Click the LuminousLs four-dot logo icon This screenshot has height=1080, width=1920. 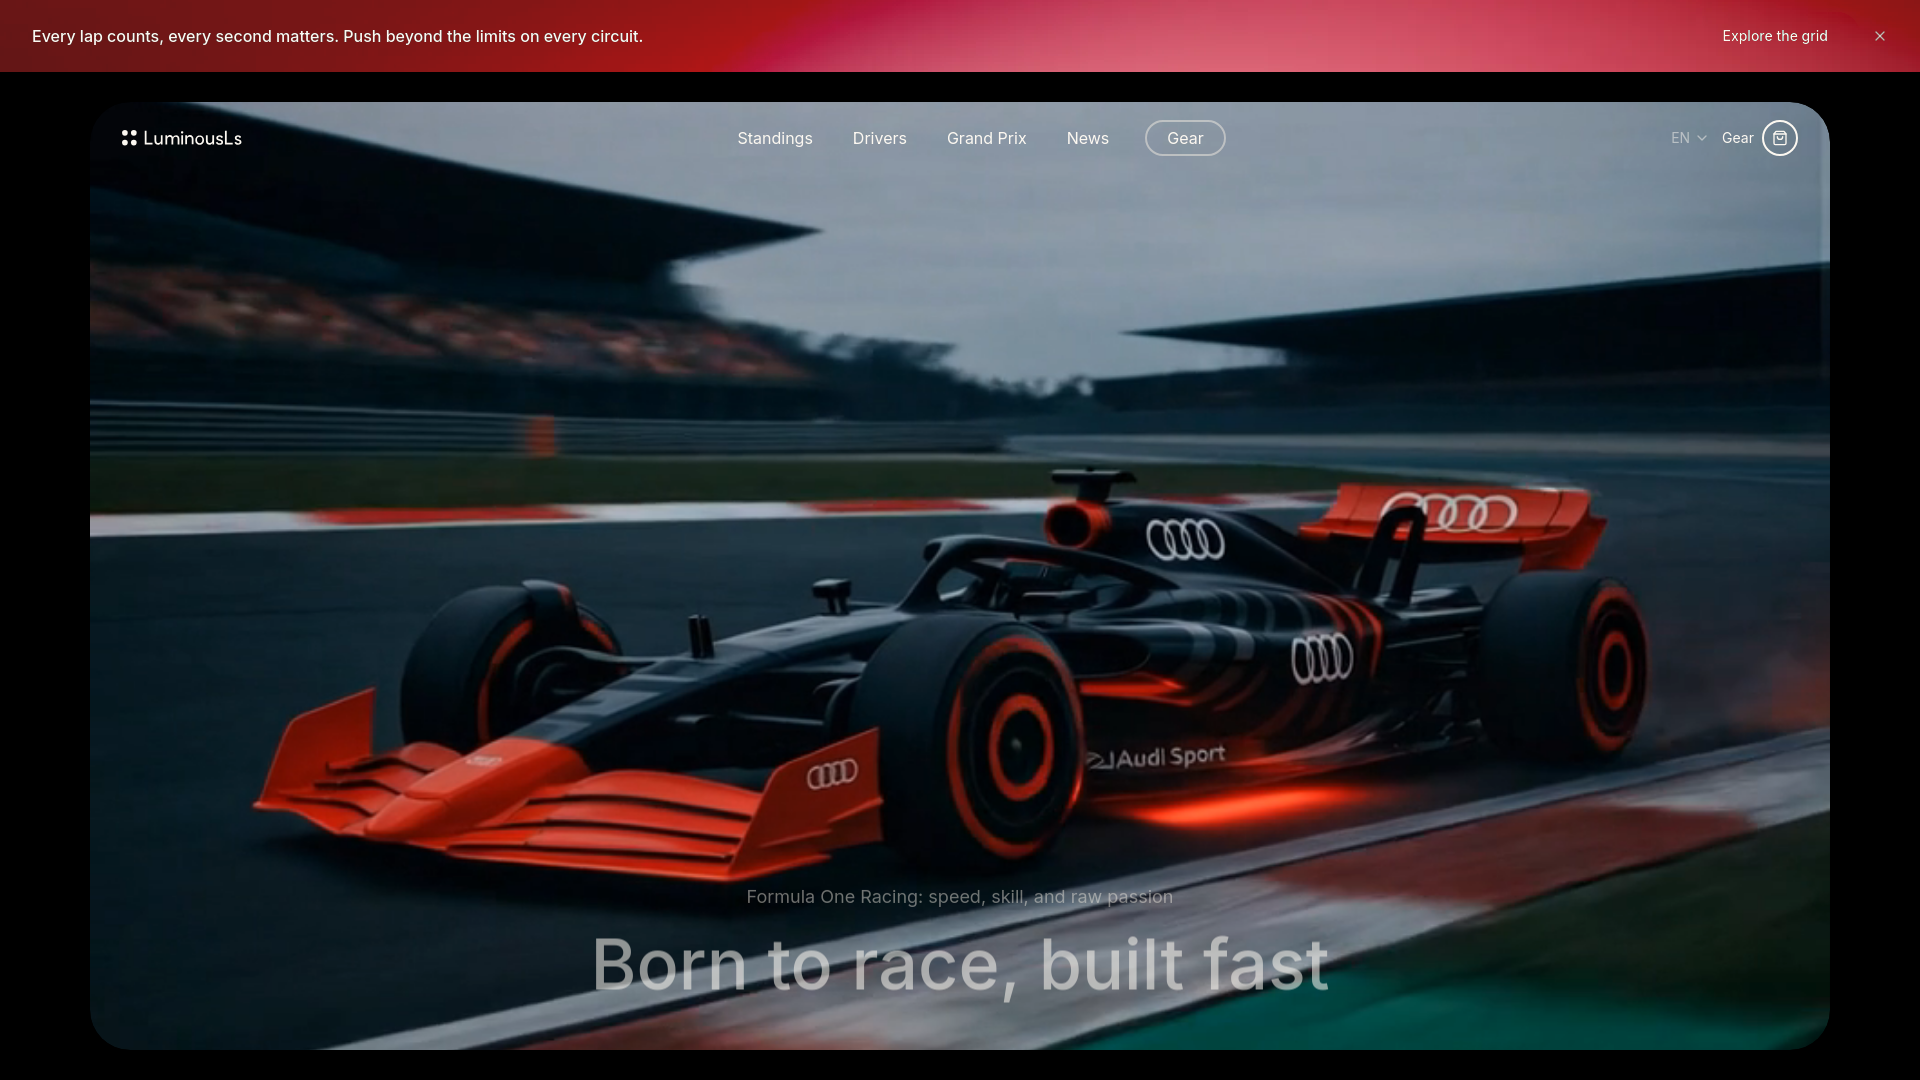(x=129, y=138)
